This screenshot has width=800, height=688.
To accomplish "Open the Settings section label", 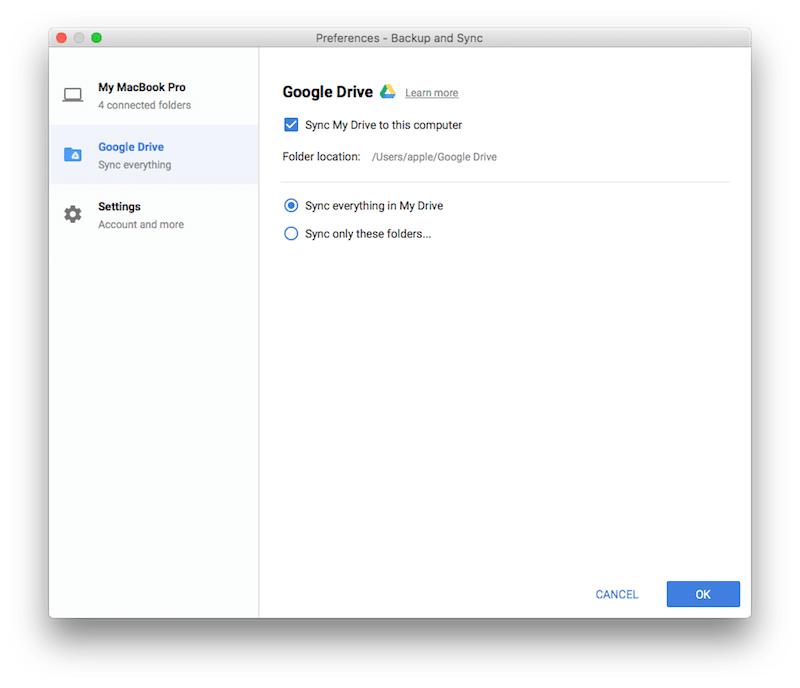I will pyautogui.click(x=119, y=206).
